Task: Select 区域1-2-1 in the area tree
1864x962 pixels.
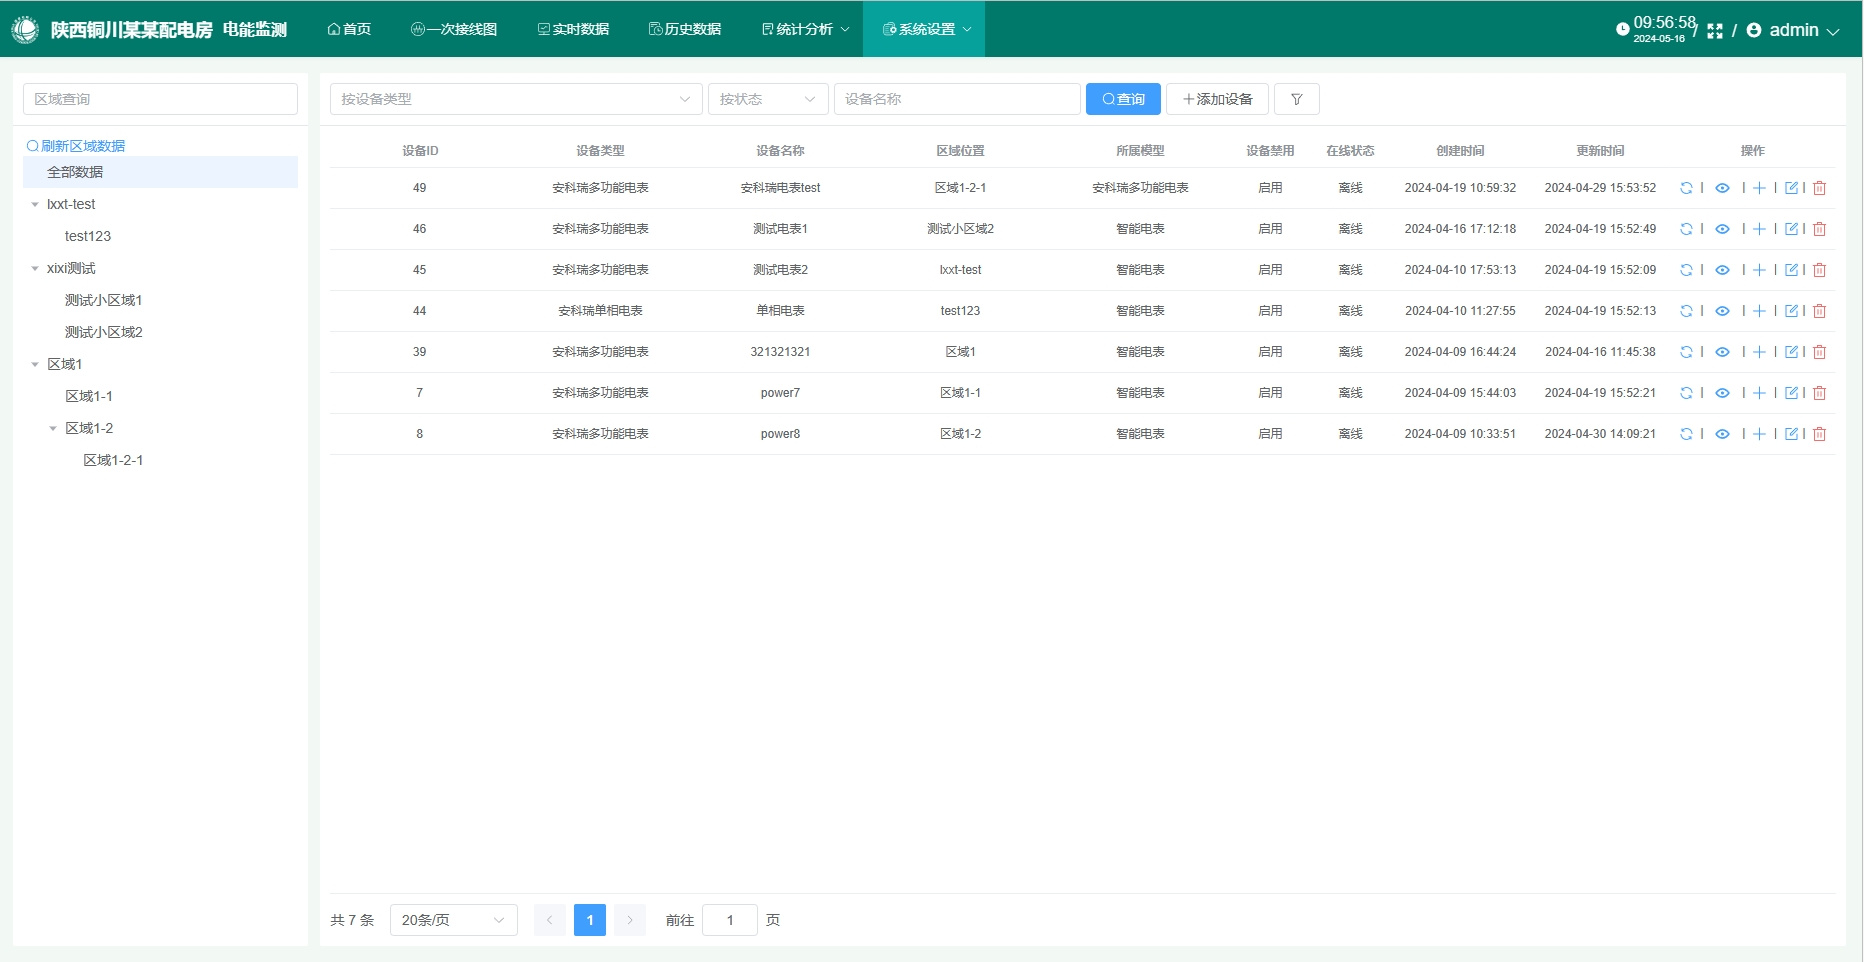Action: pos(113,460)
